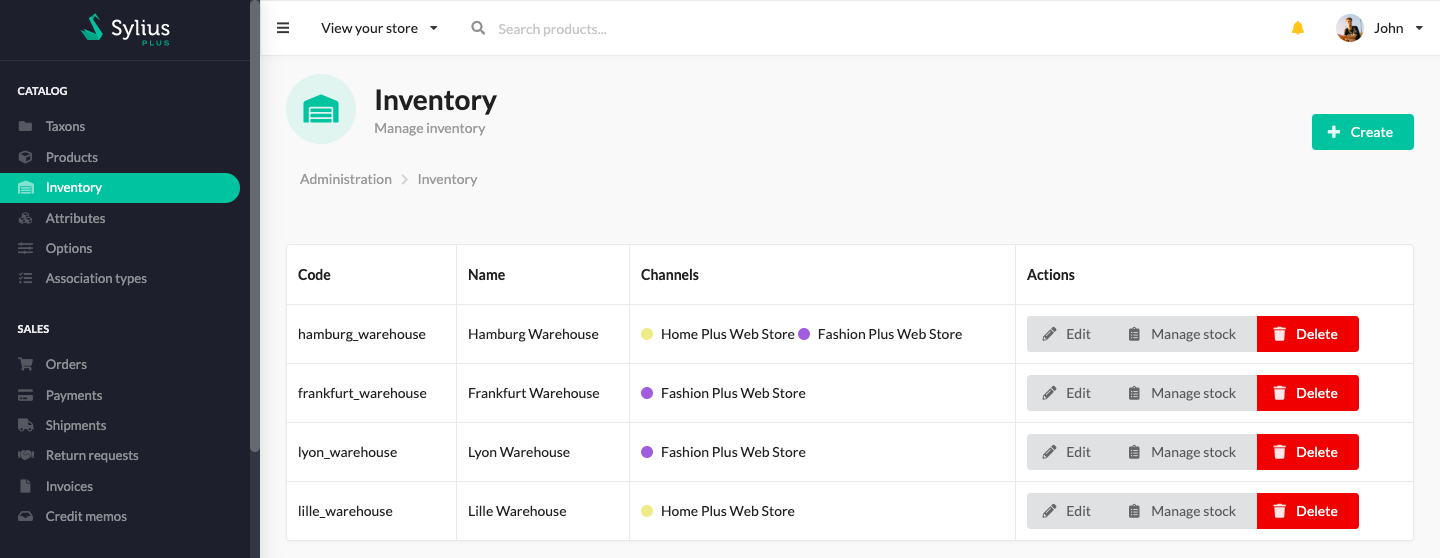Click the Options sliders icon

tap(26, 248)
